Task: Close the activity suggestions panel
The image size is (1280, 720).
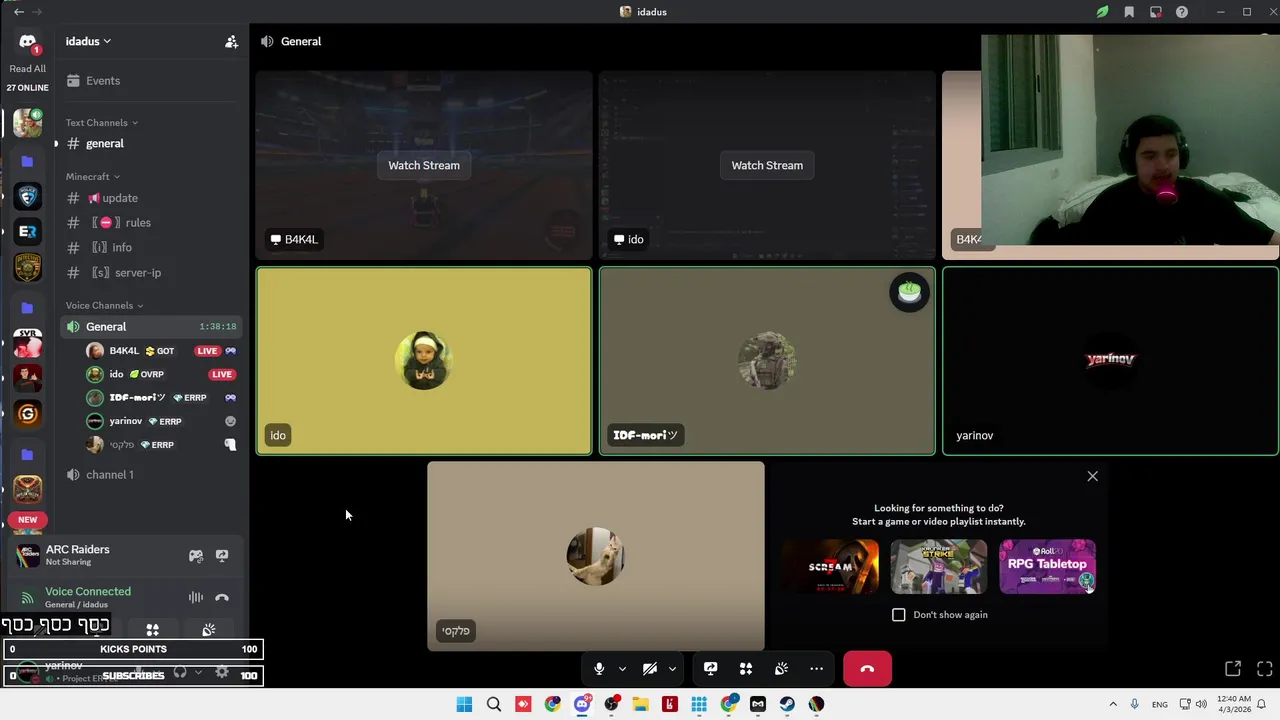Action: pos(1092,476)
